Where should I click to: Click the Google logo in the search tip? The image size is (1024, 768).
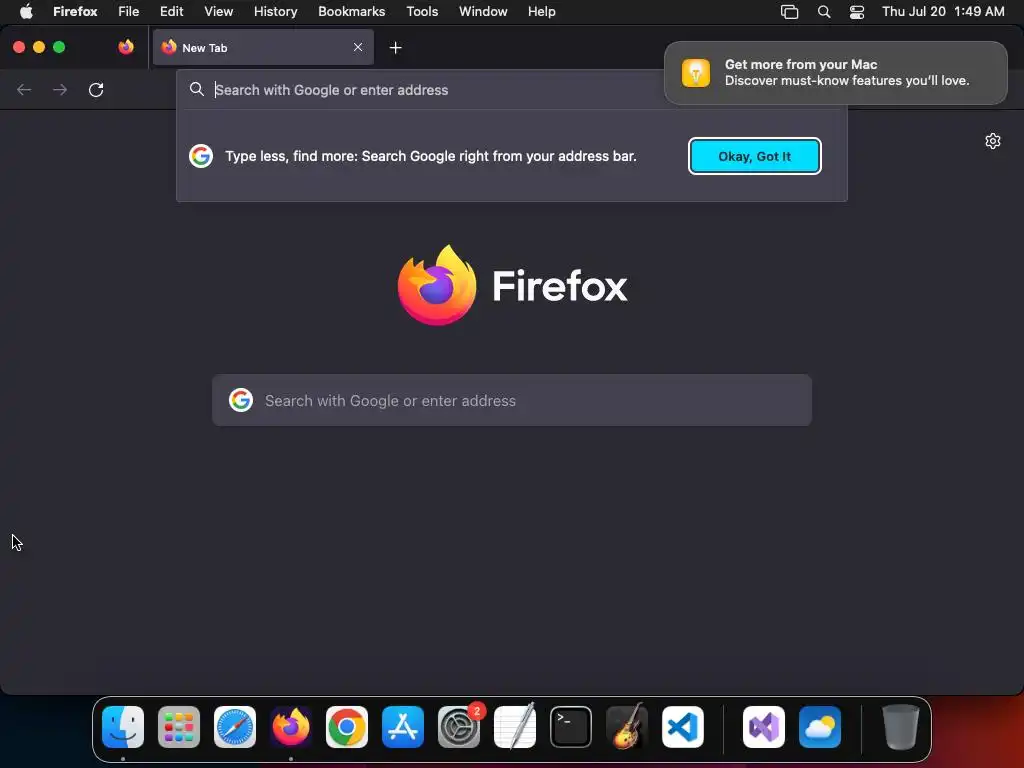(x=201, y=156)
